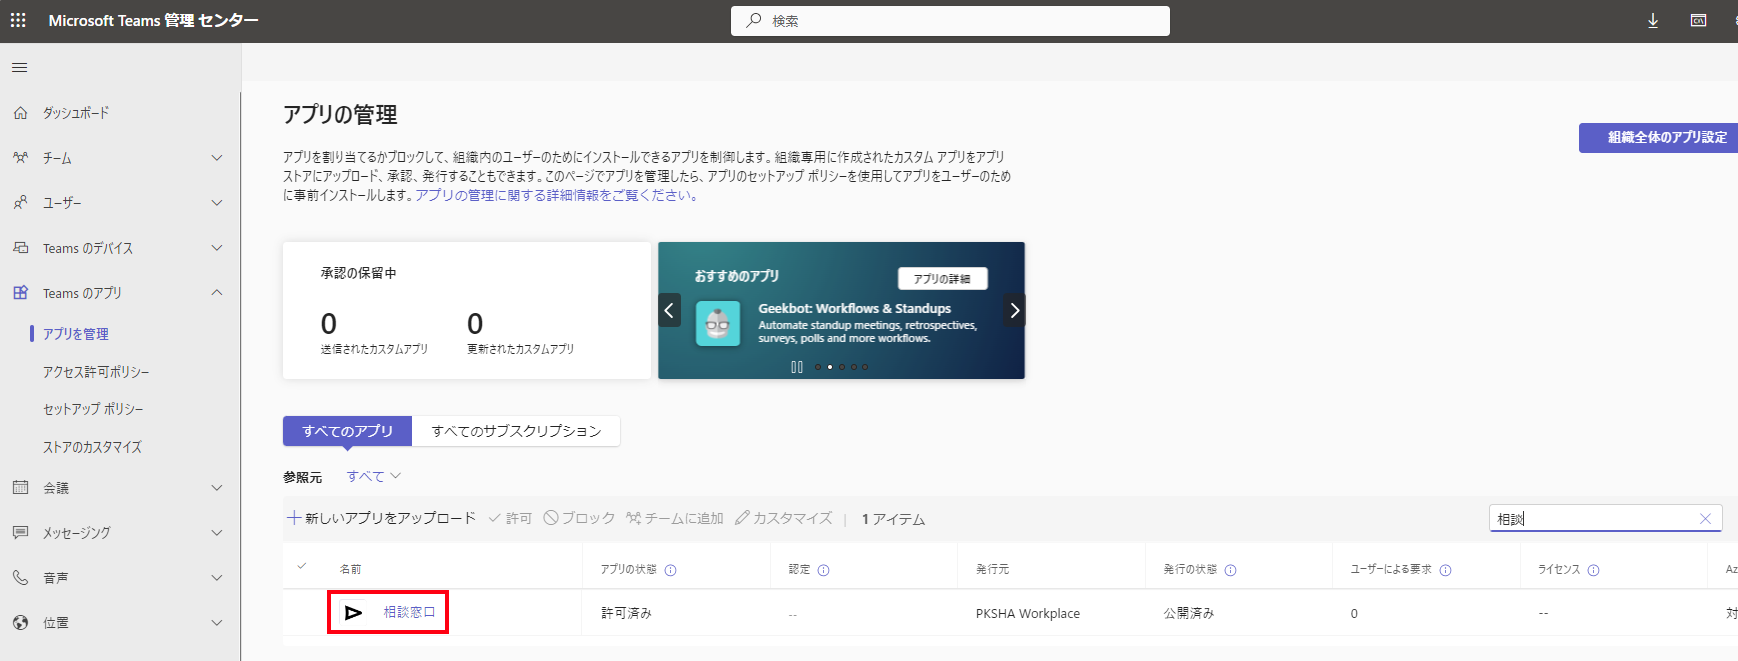Click the Dashboard home icon
The width and height of the screenshot is (1738, 661).
click(x=21, y=113)
